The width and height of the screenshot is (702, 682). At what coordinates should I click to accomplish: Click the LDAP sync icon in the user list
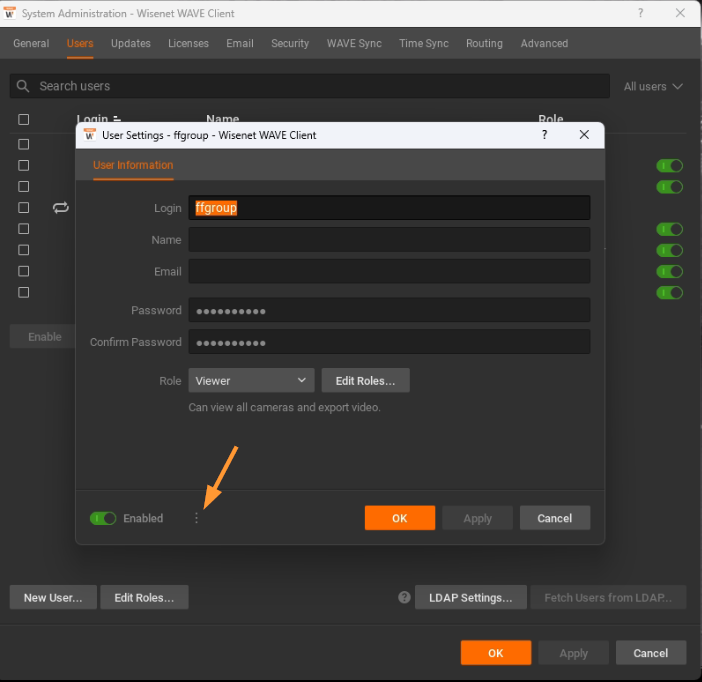[60, 207]
